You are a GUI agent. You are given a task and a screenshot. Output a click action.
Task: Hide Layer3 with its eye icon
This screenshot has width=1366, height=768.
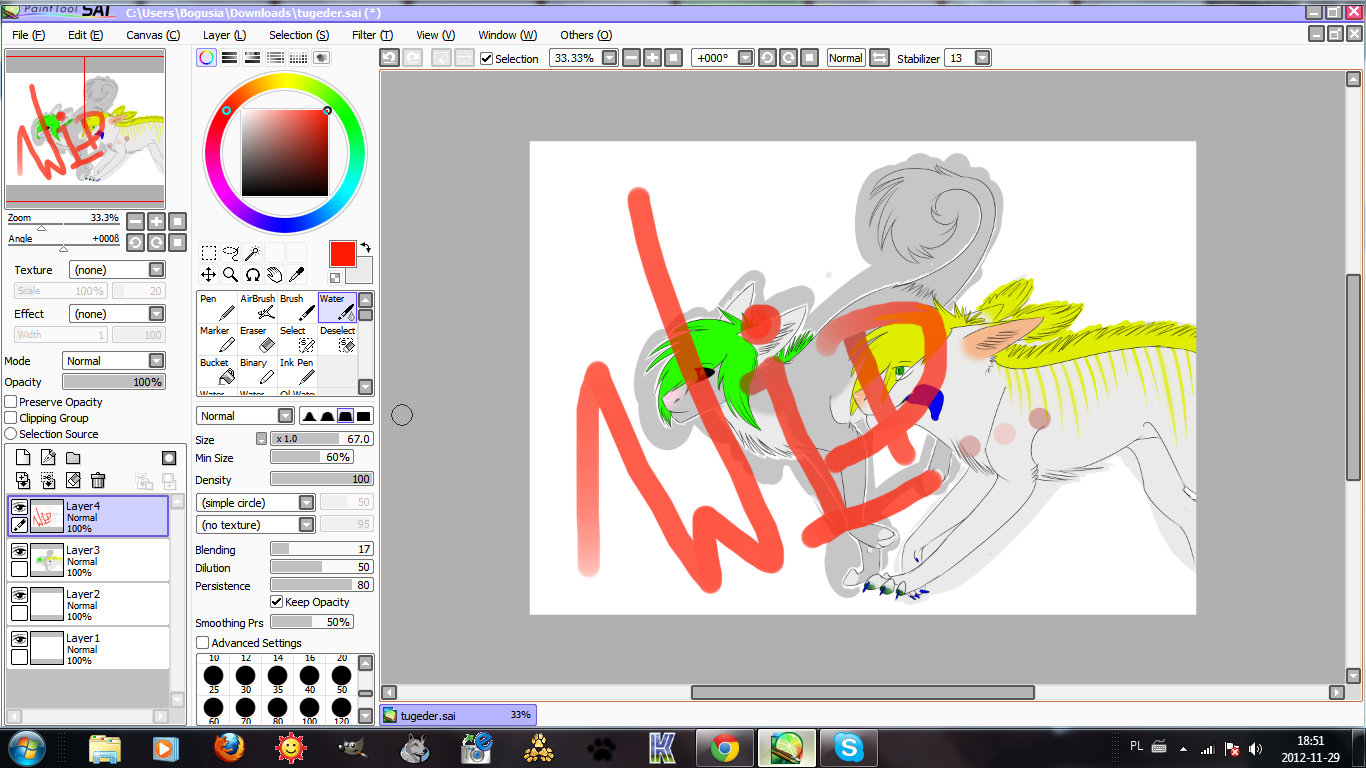pyautogui.click(x=19, y=551)
